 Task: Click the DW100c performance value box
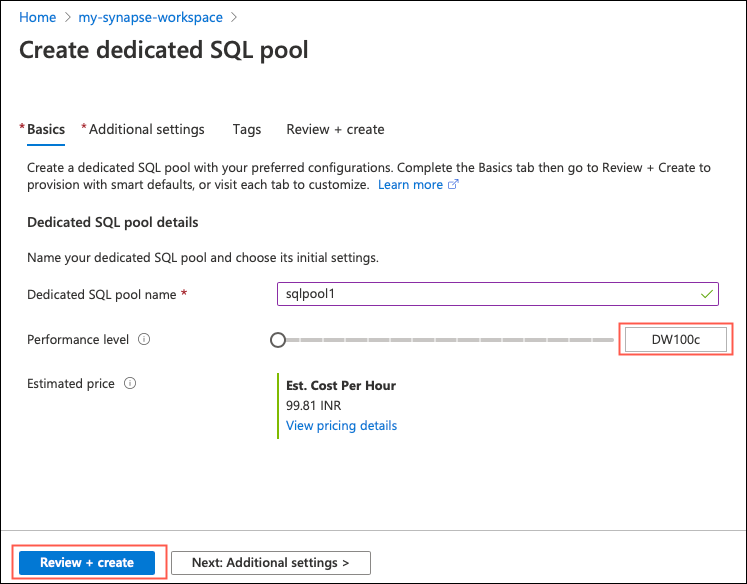676,339
